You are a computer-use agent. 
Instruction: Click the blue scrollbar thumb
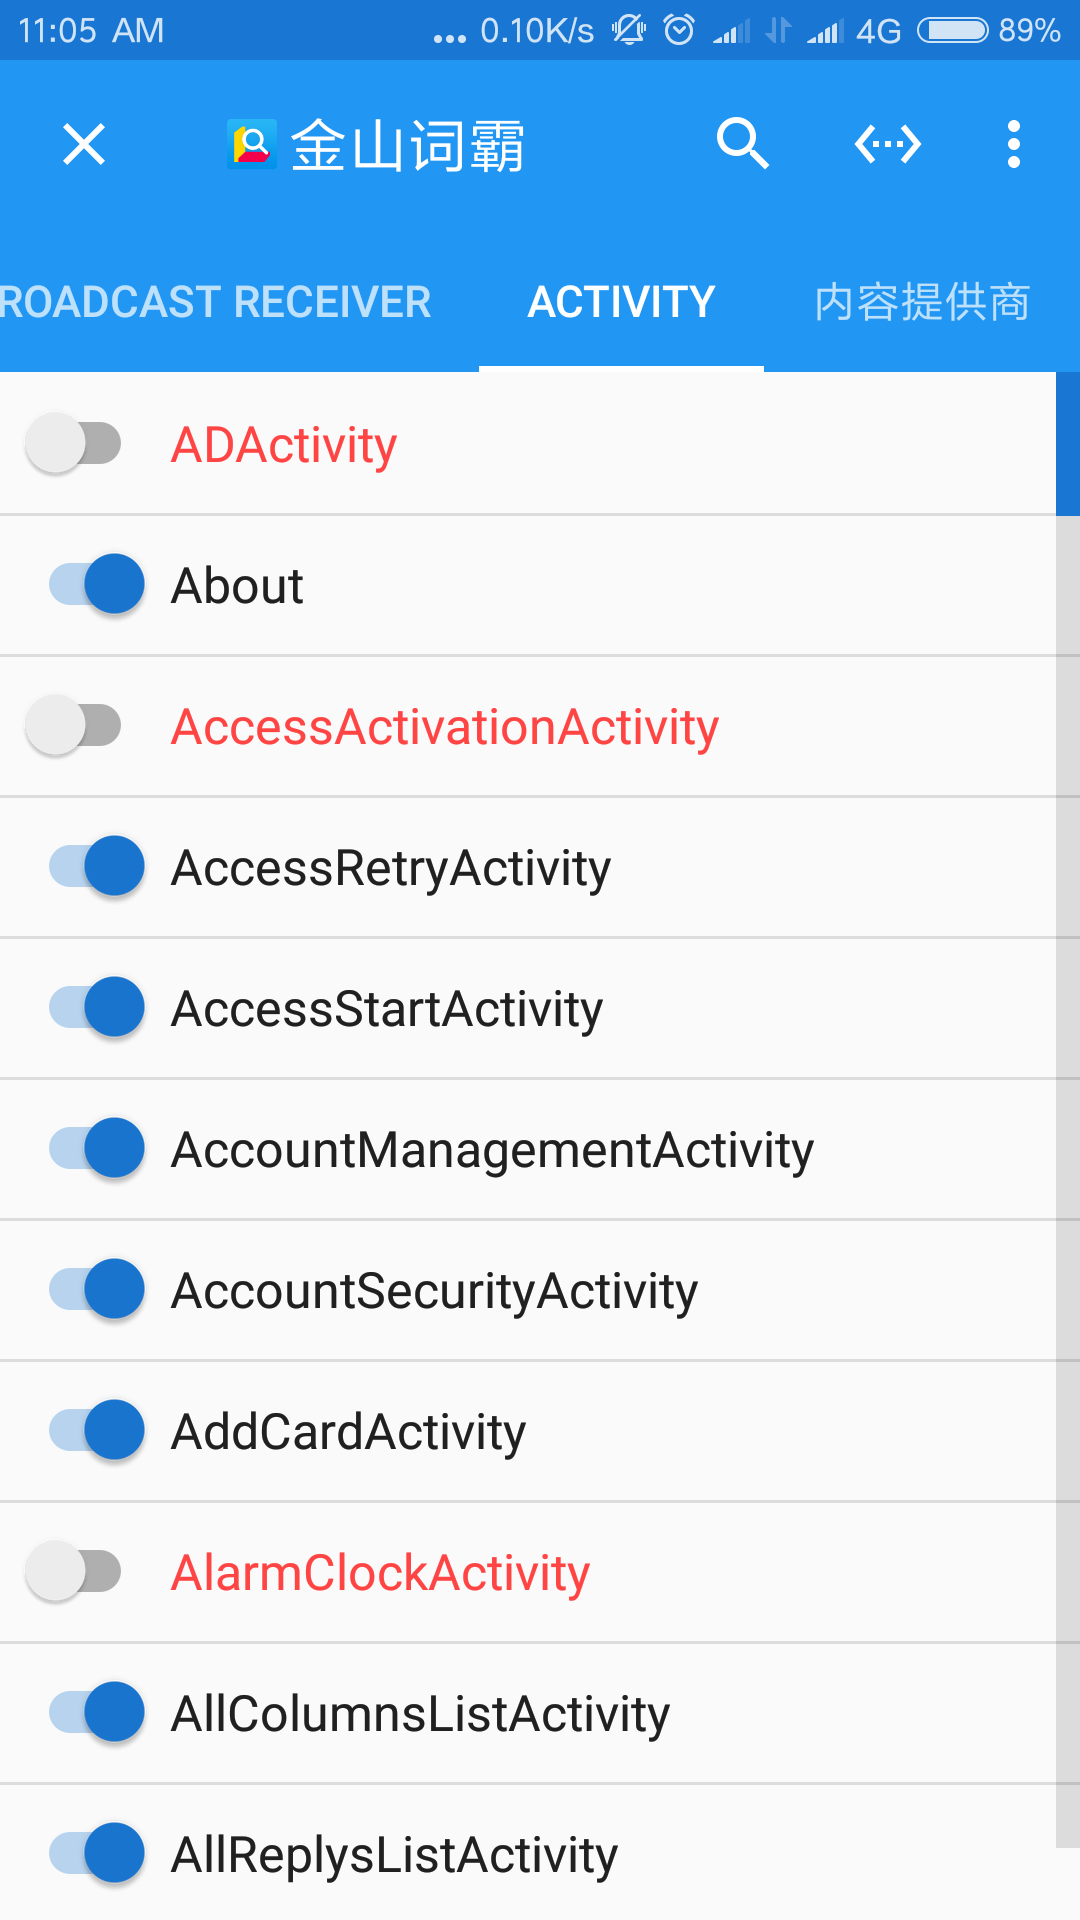[1067, 444]
